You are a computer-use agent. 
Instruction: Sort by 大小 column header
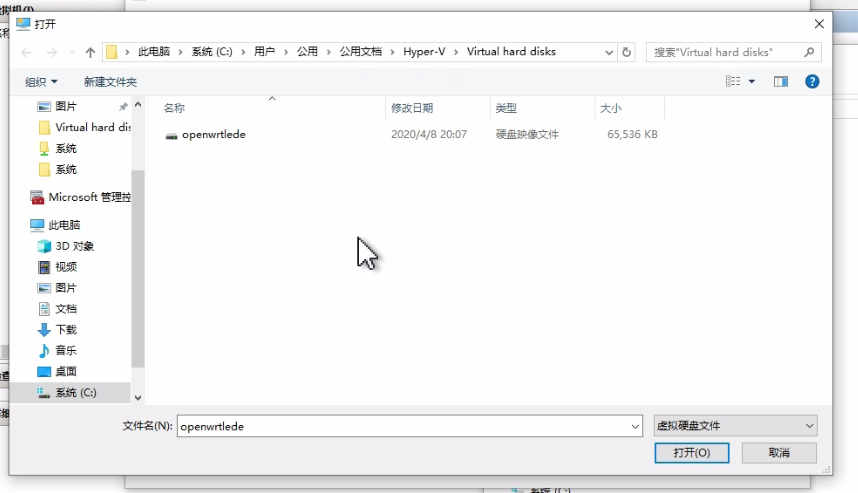[x=611, y=108]
